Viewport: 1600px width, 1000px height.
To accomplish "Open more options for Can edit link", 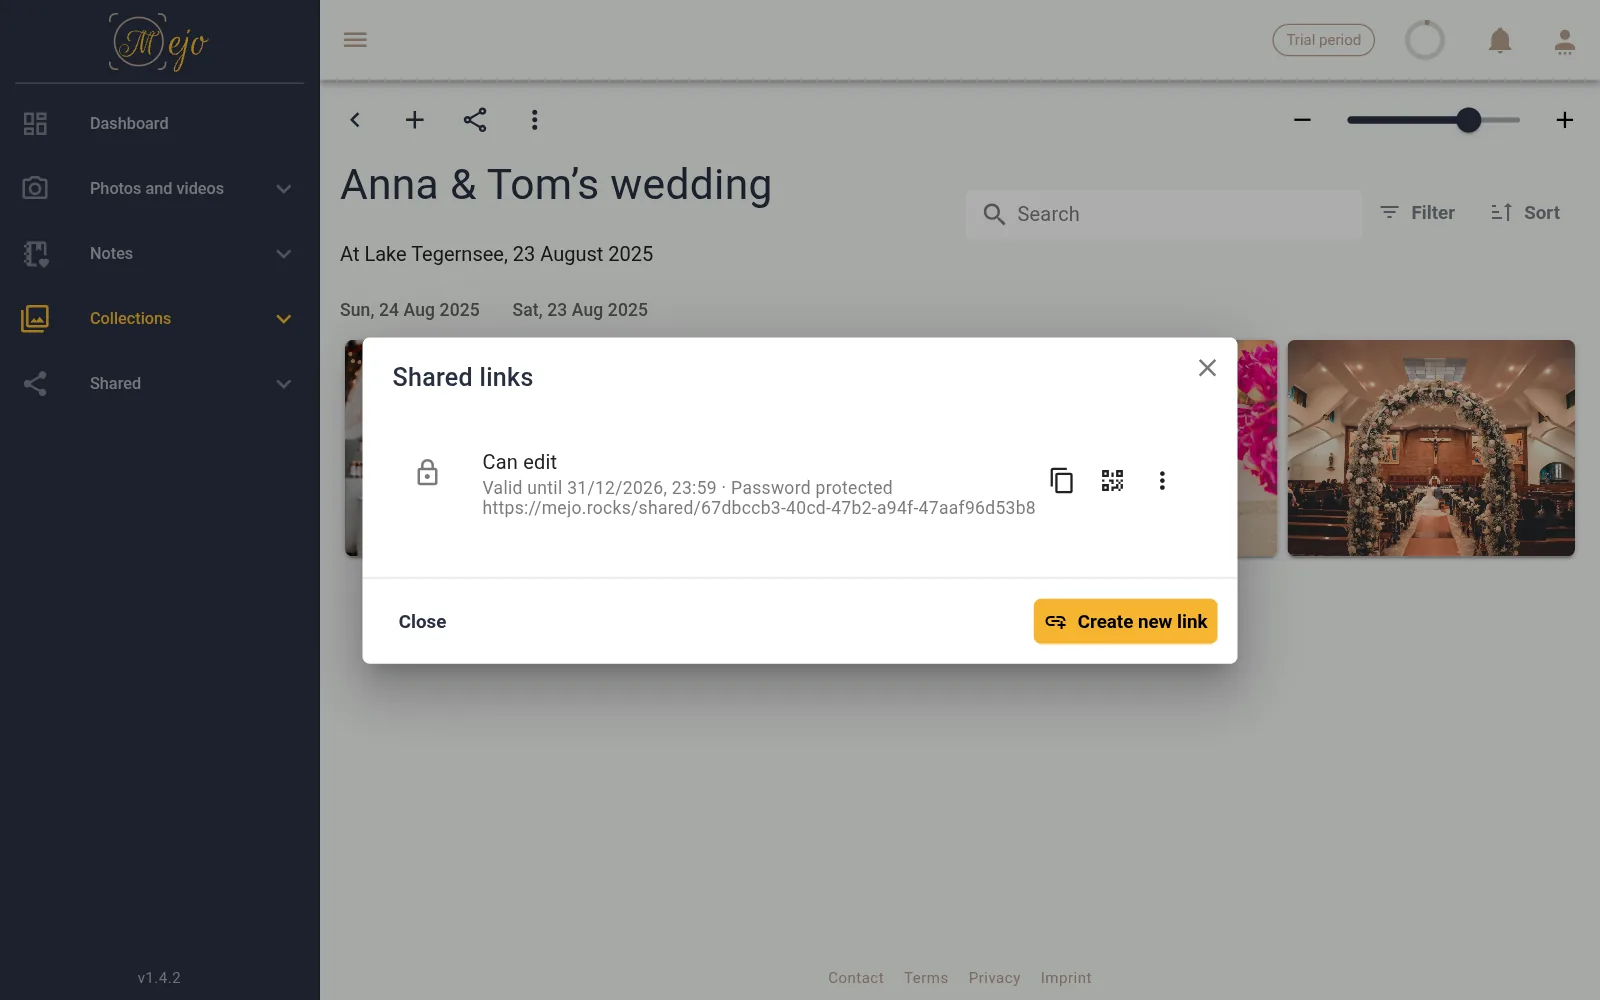I will pyautogui.click(x=1162, y=481).
